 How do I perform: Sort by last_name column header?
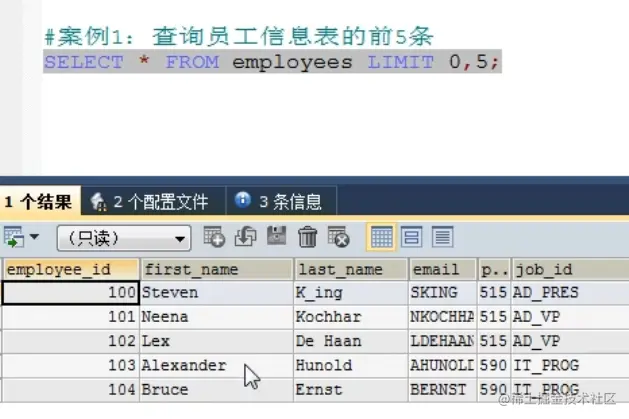[x=351, y=269]
